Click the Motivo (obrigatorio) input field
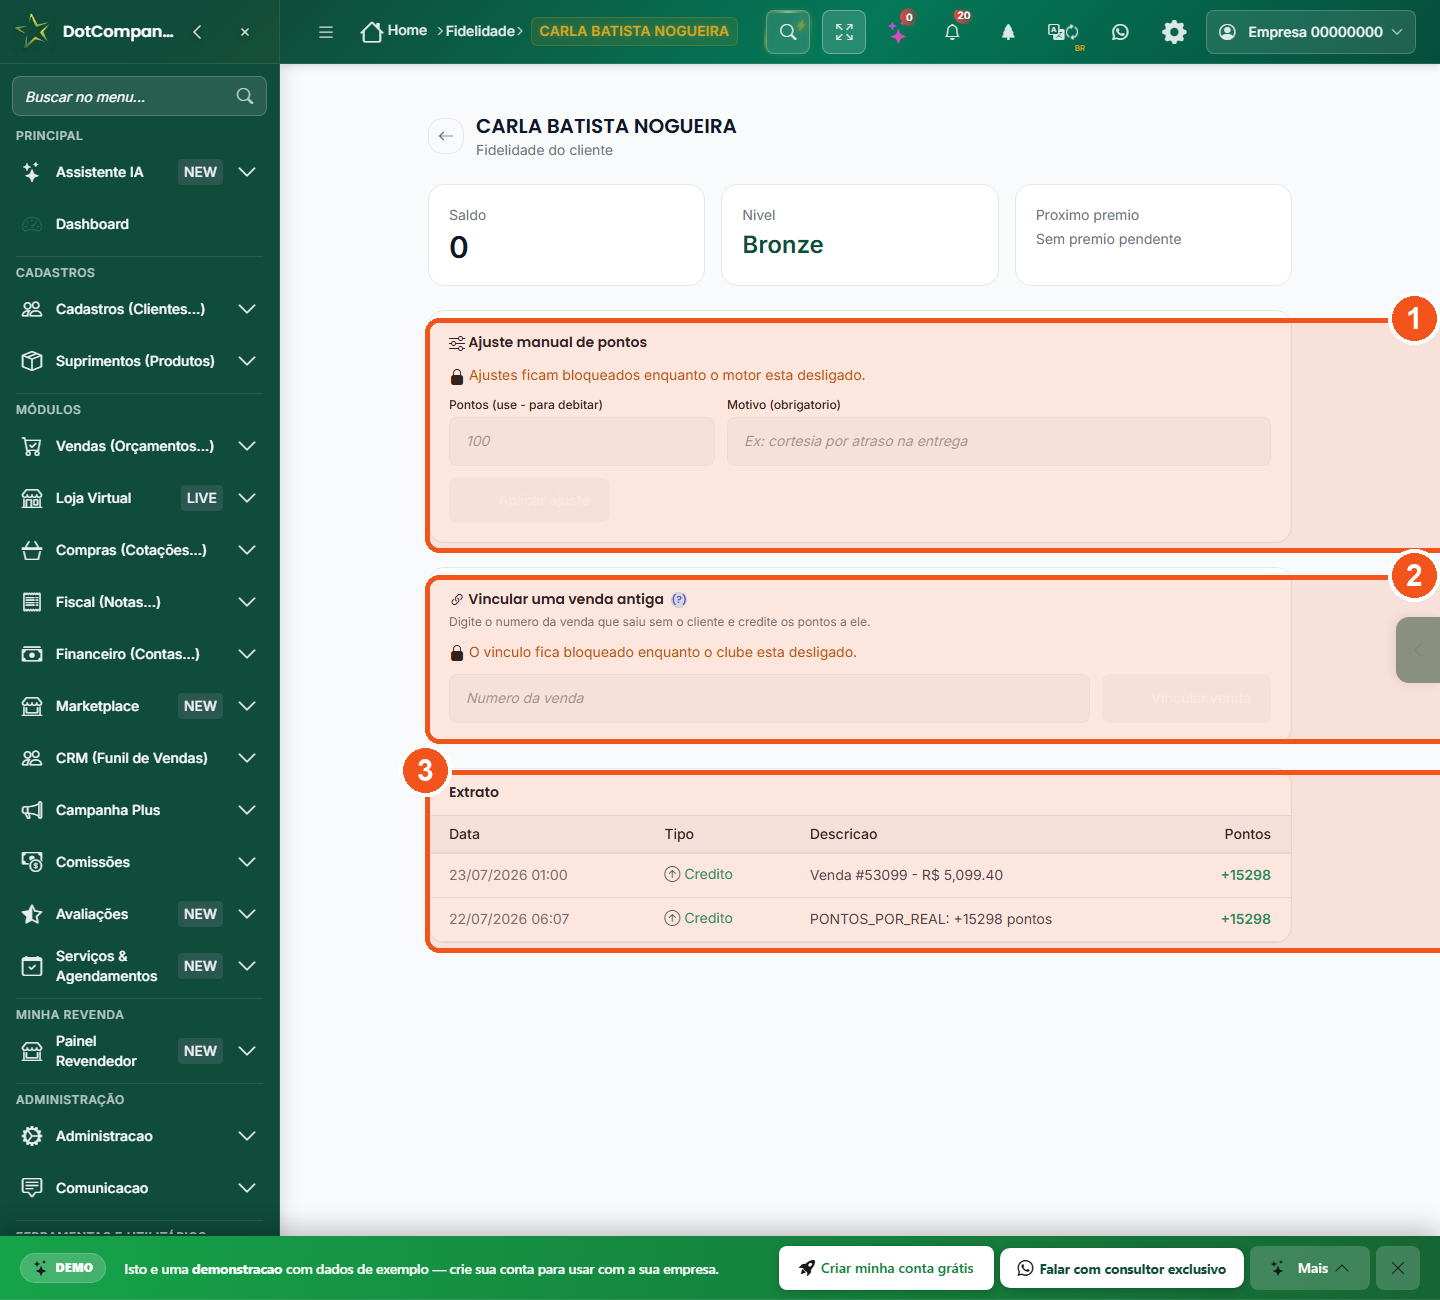This screenshot has width=1440, height=1300. click(999, 441)
